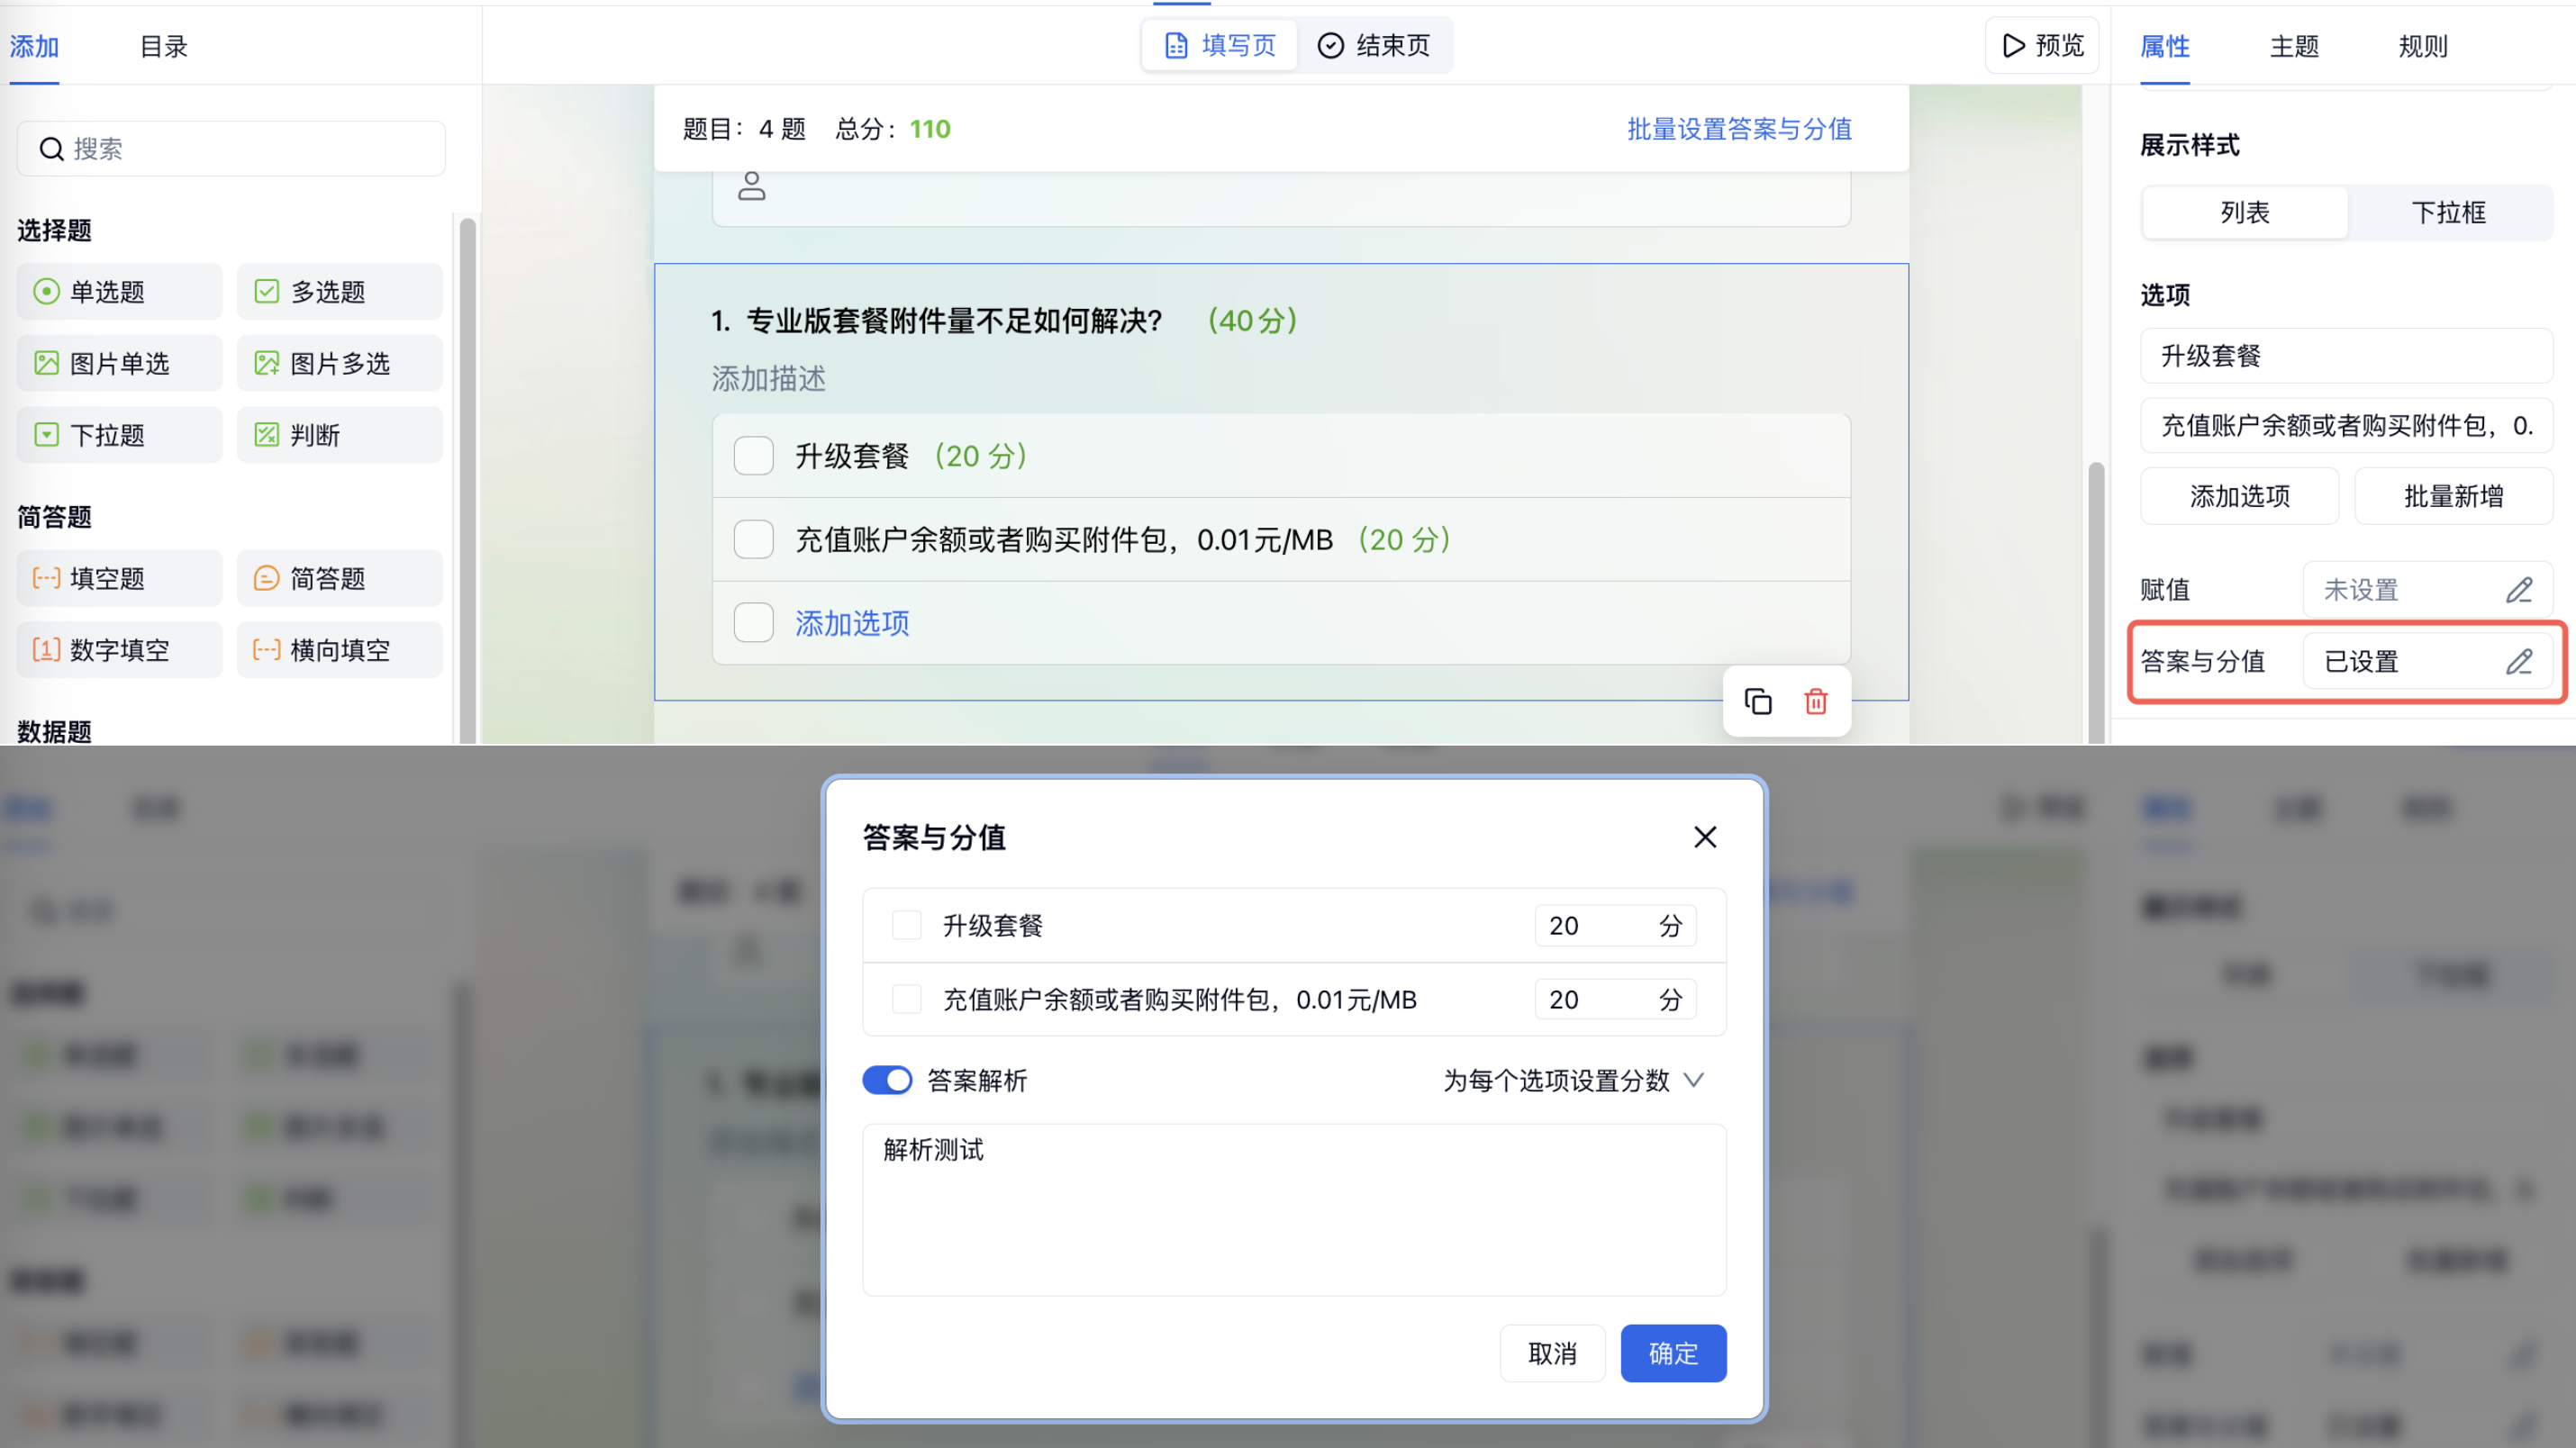The height and width of the screenshot is (1448, 2576).
Task: Click the 批量设置答案与分值 link
Action: [x=1739, y=129]
